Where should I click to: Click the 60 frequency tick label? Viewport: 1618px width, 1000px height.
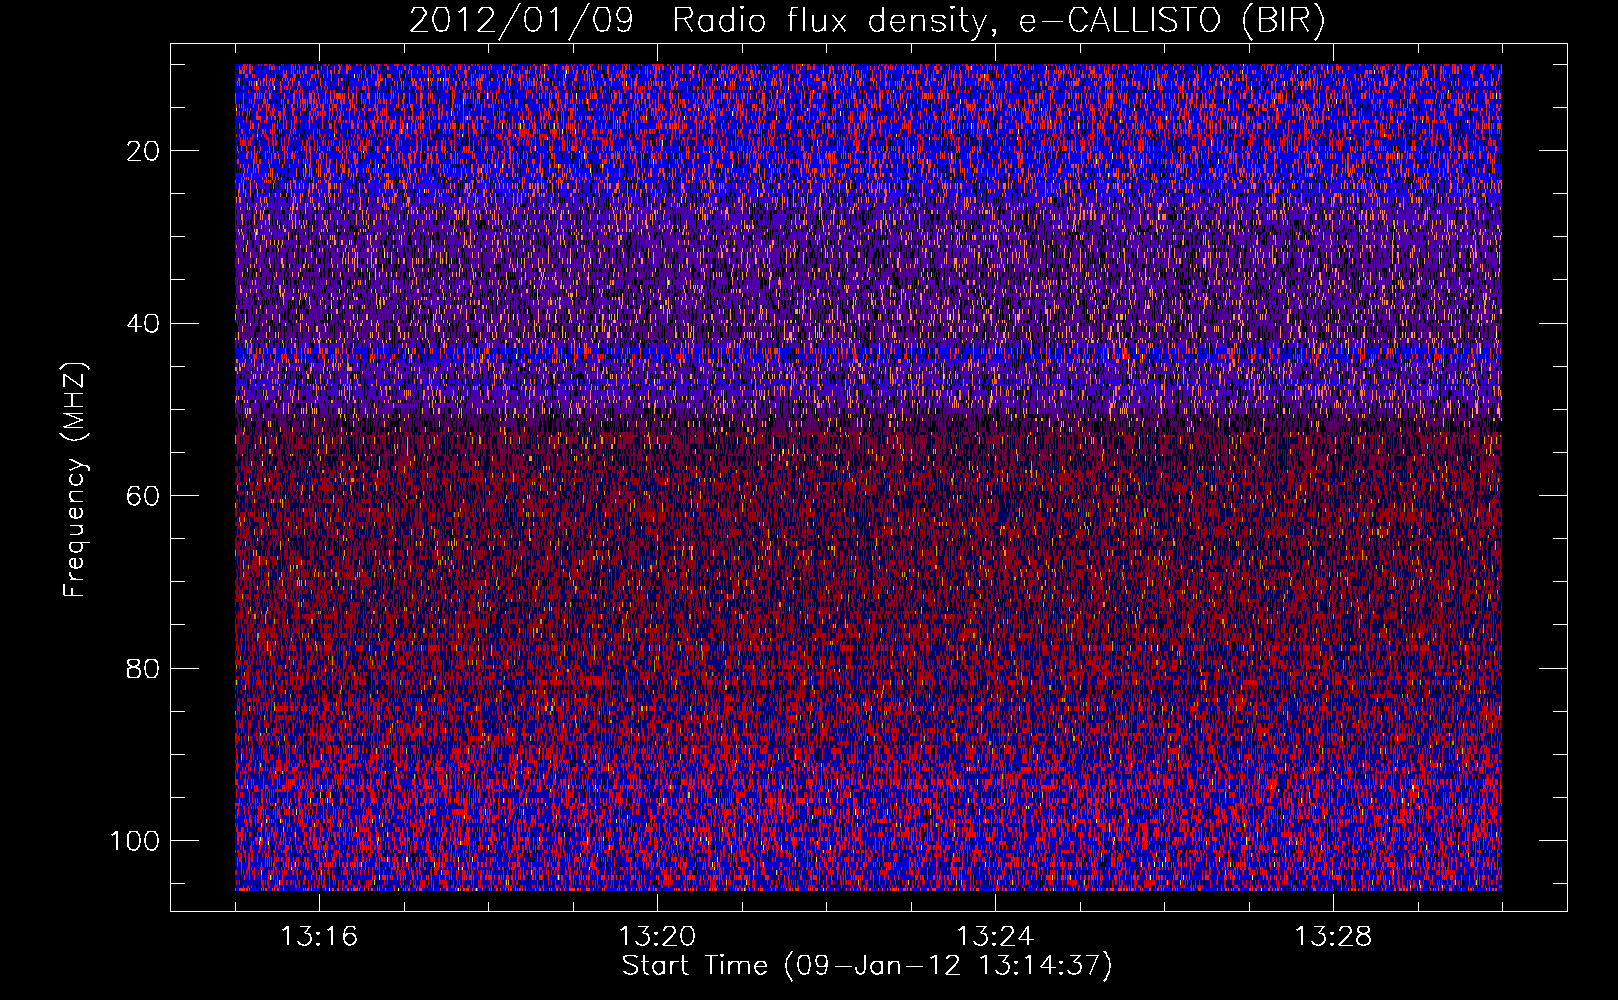[144, 496]
